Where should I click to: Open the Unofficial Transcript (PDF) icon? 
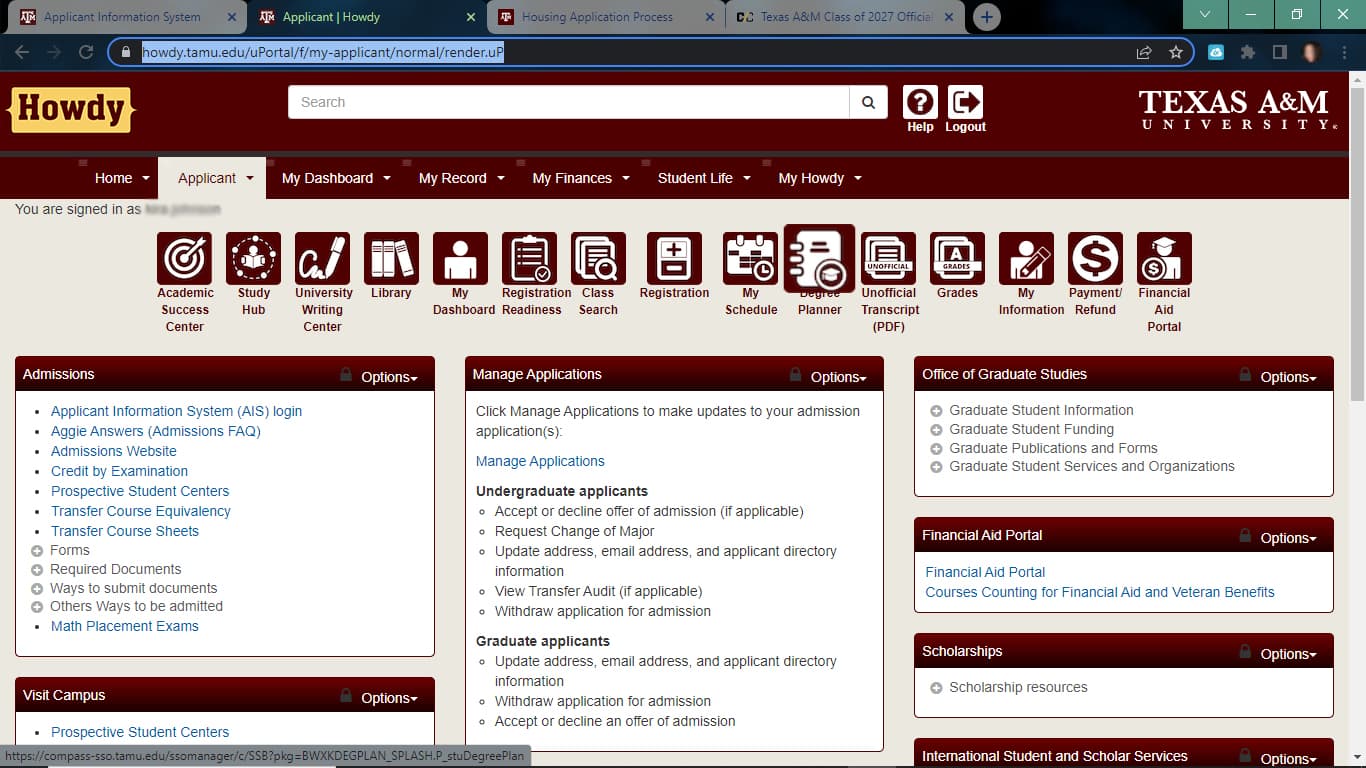click(x=888, y=259)
